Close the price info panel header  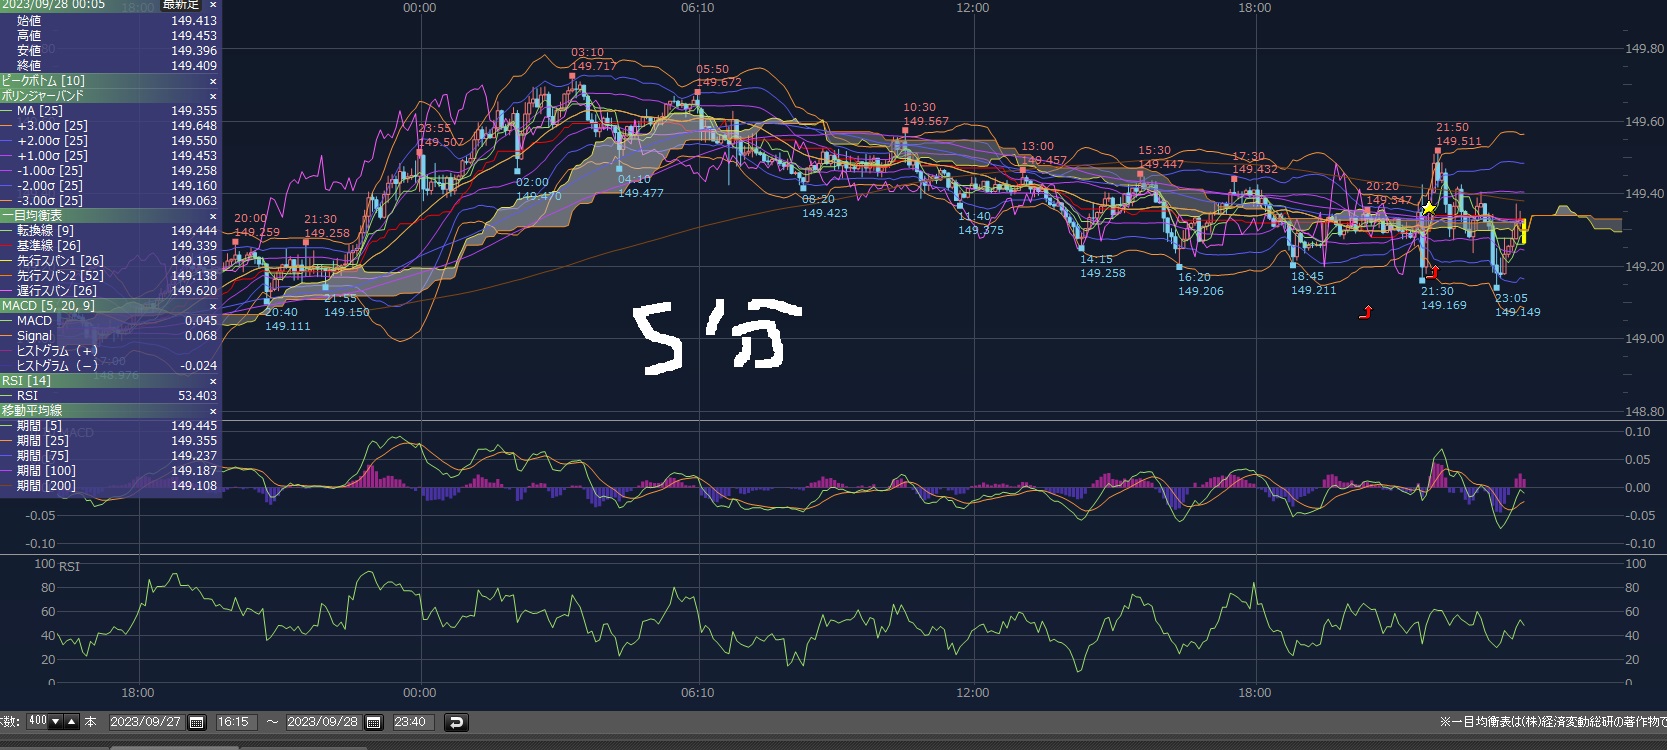pyautogui.click(x=213, y=5)
